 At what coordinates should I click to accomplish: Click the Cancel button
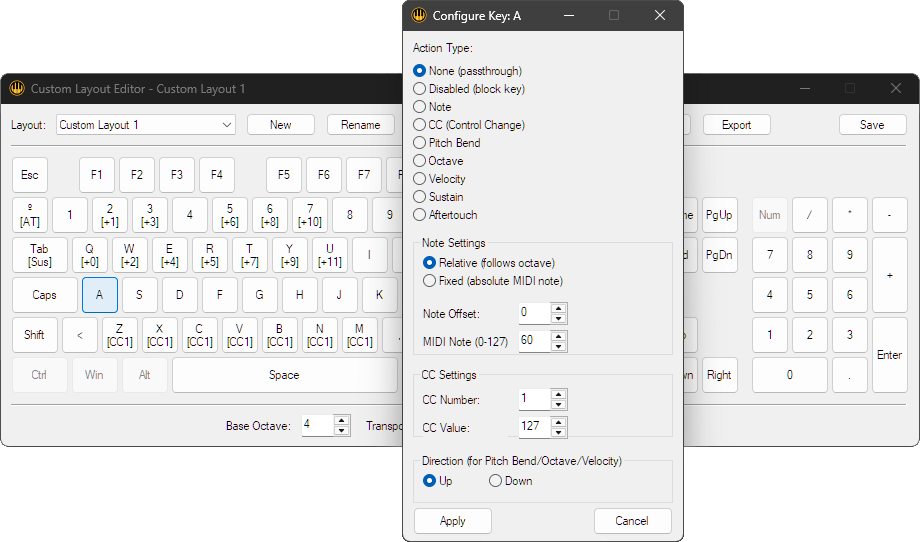tap(632, 521)
